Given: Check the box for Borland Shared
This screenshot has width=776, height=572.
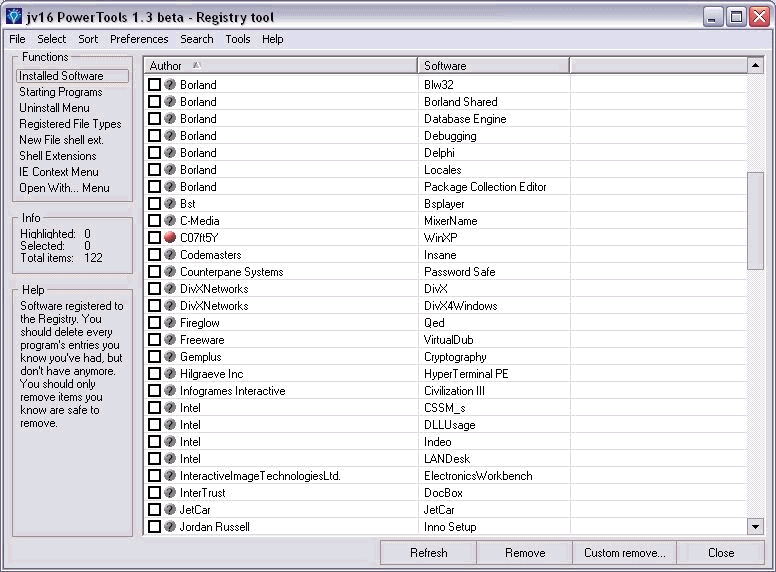Looking at the screenshot, I should [154, 101].
